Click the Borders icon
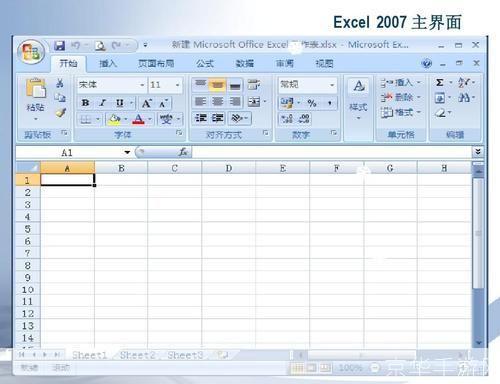This screenshot has width=500, height=384. (86, 119)
